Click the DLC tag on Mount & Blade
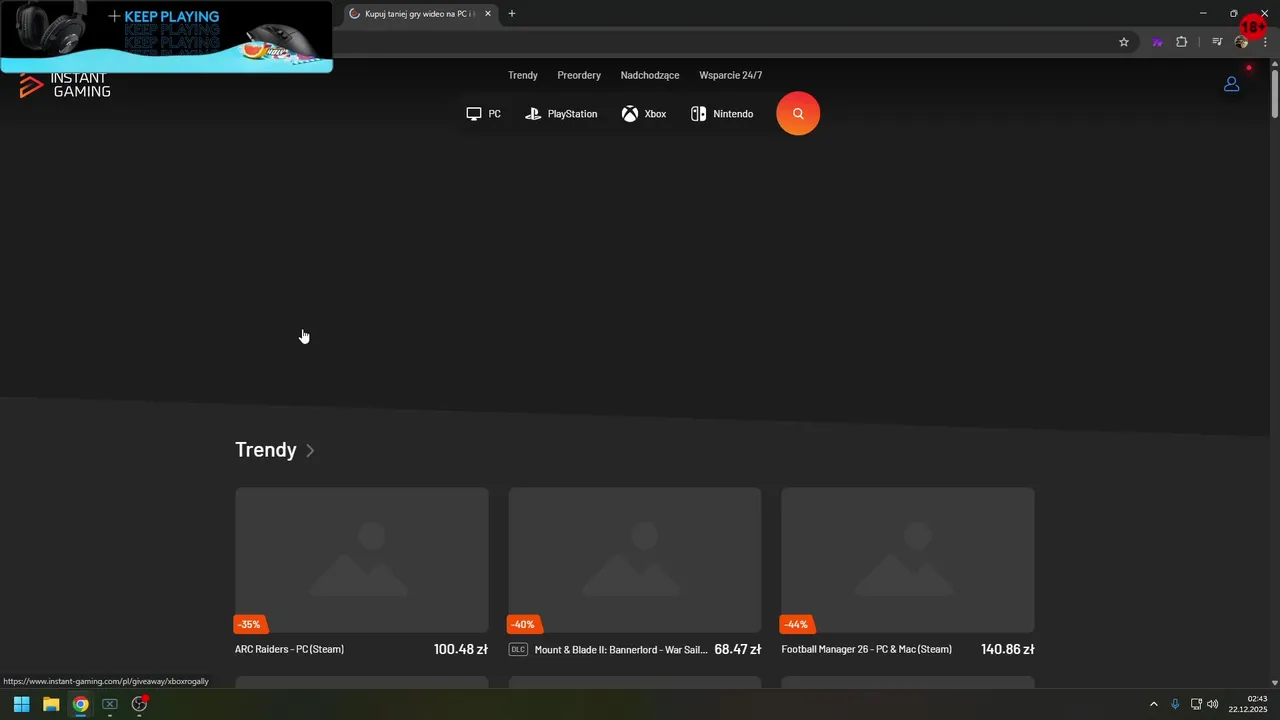Screen dimensions: 1280x720 [x=518, y=649]
